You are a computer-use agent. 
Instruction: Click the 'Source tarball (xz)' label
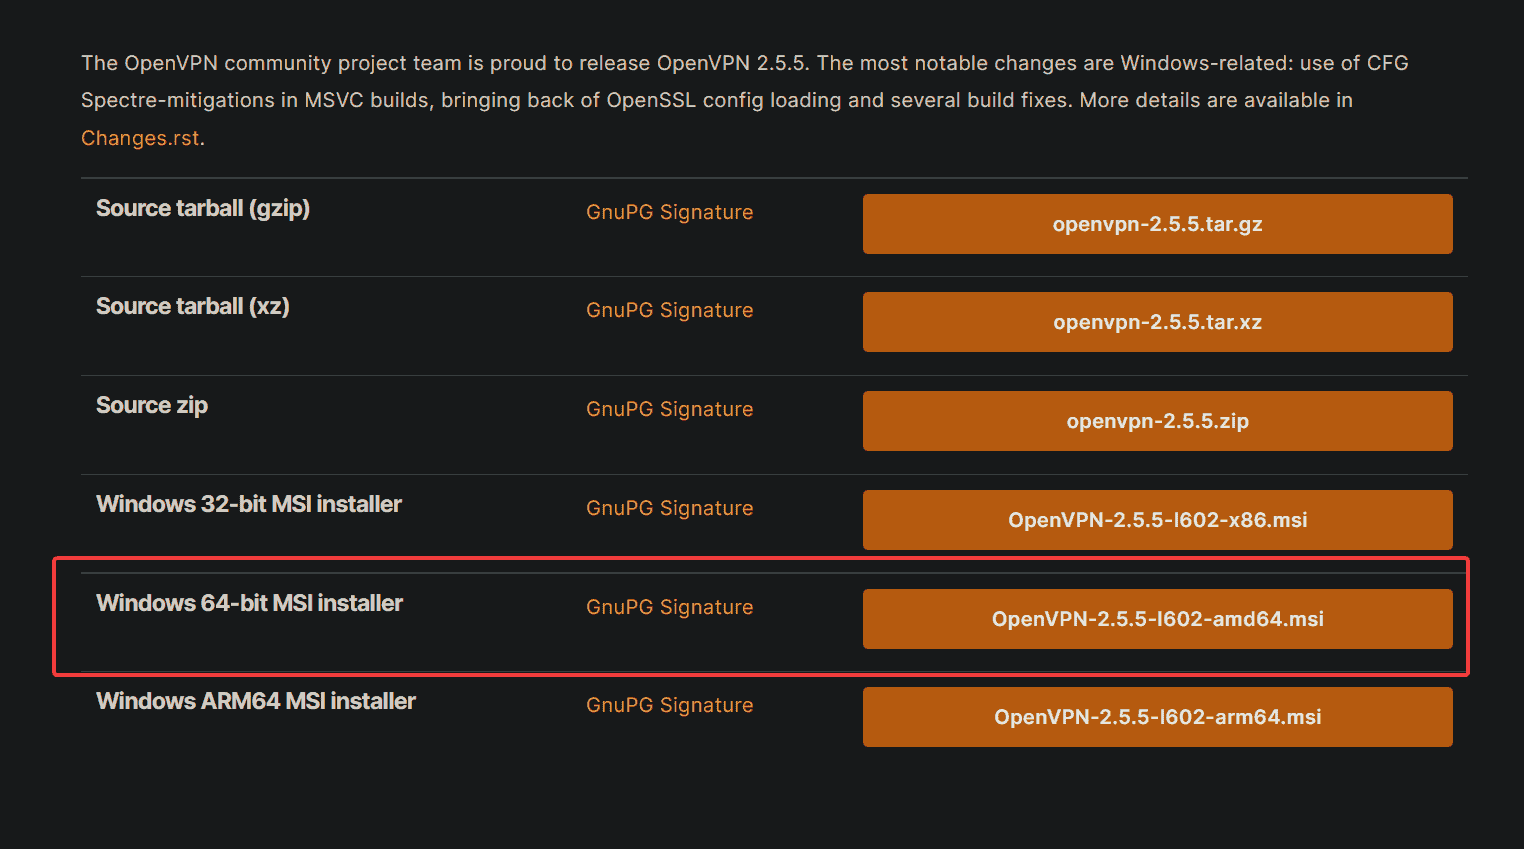click(193, 306)
